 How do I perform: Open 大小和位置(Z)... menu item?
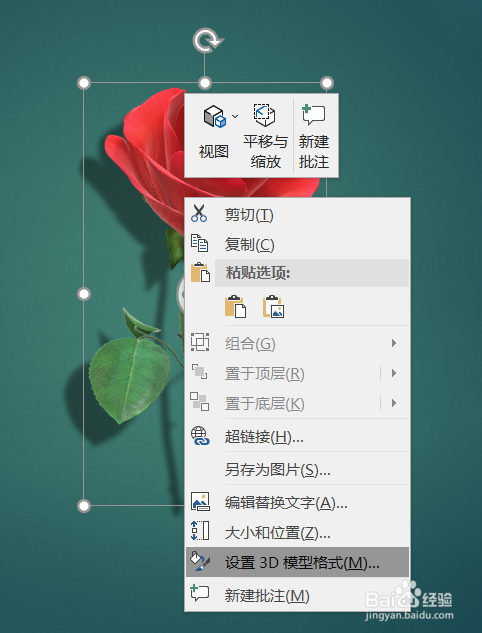pos(298,533)
